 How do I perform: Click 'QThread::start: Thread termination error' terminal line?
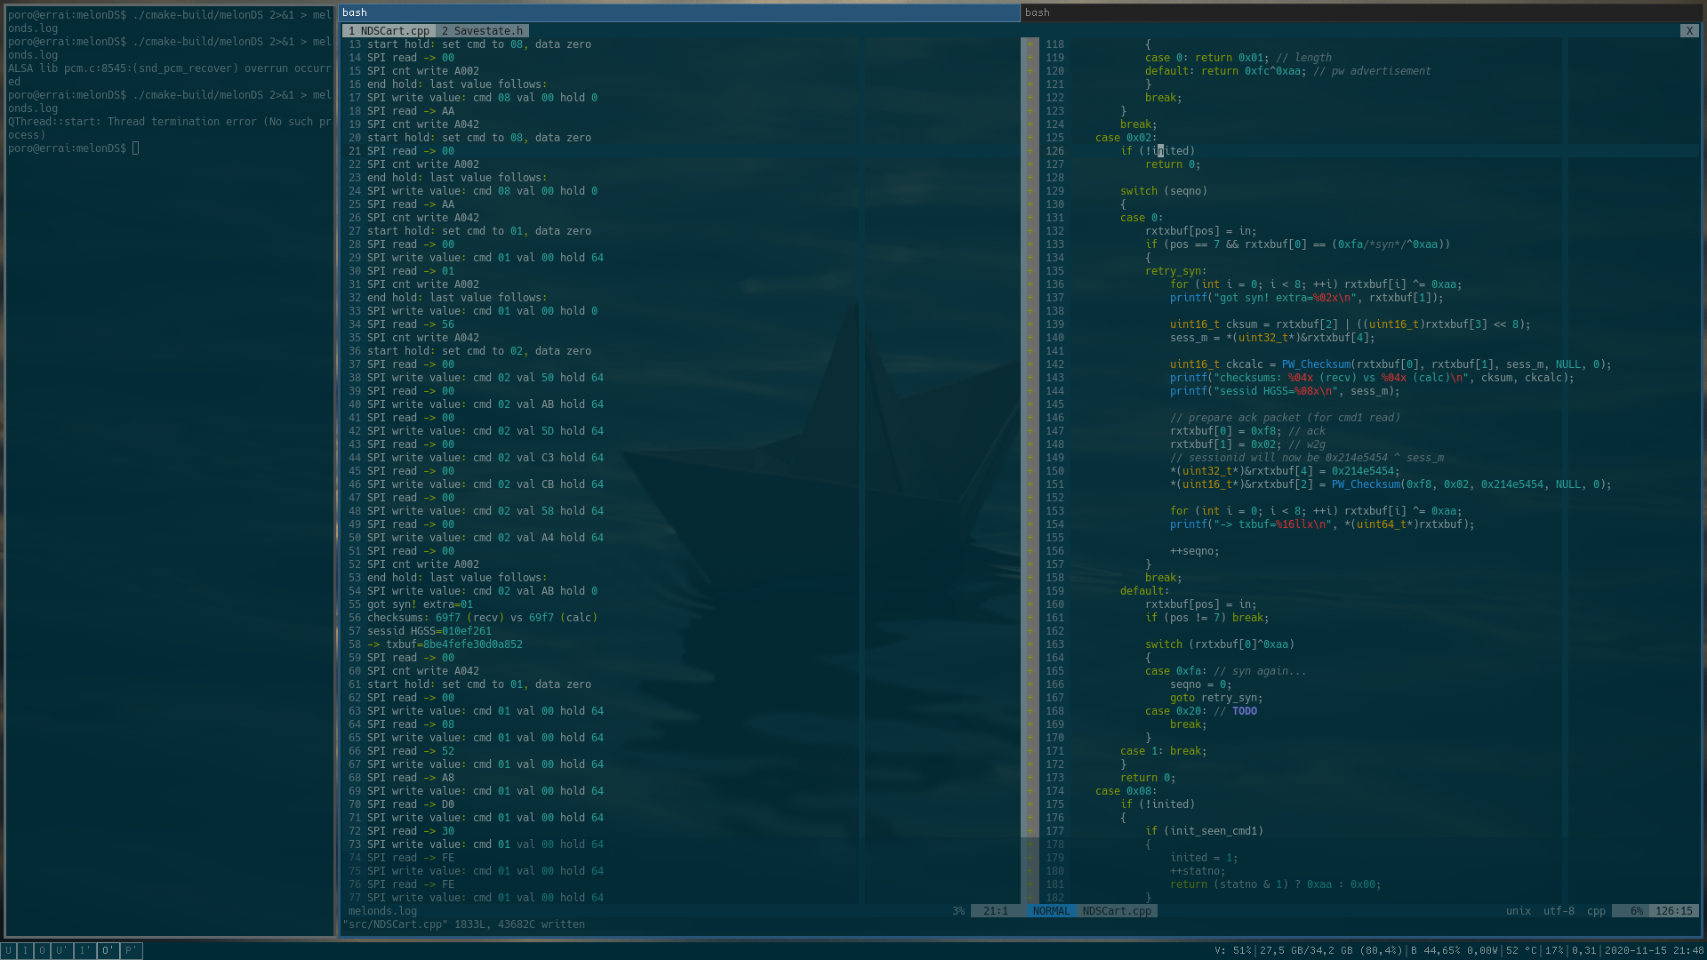(169, 128)
